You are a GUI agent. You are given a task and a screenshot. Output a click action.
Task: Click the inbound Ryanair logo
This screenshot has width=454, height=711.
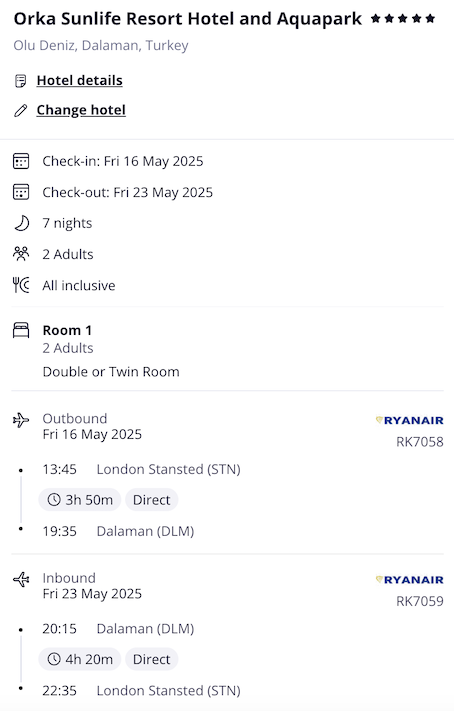(x=410, y=580)
